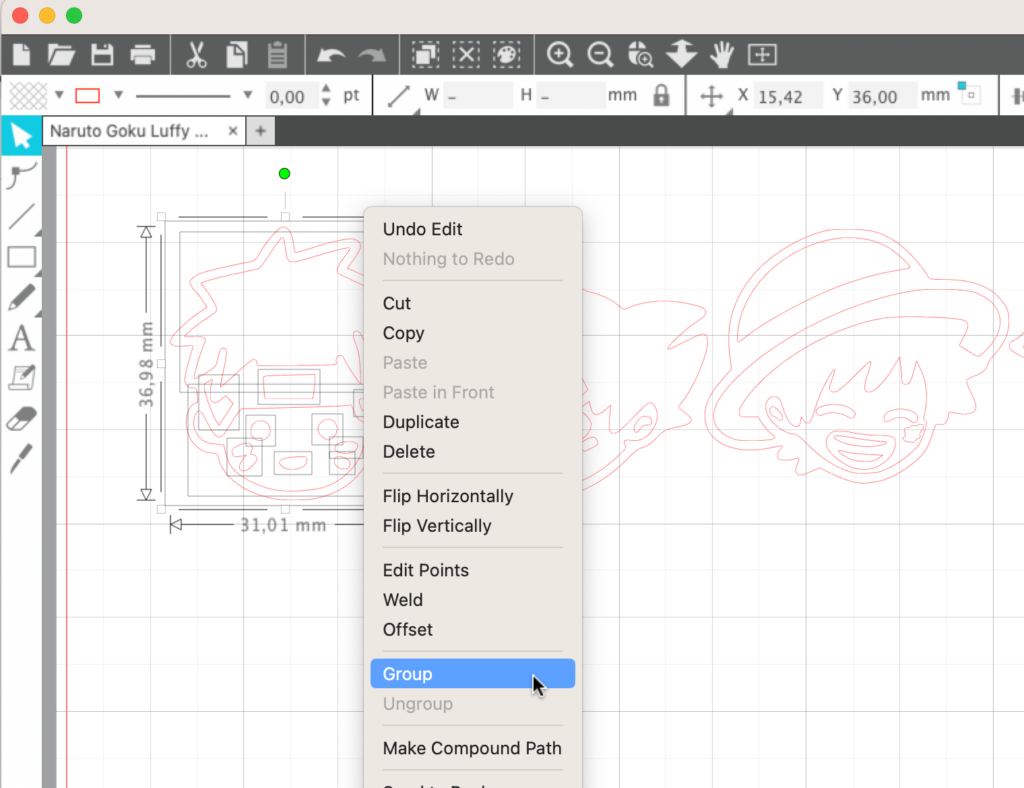This screenshot has width=1024, height=788.
Task: Activate the Pan hand tool
Action: pos(722,54)
